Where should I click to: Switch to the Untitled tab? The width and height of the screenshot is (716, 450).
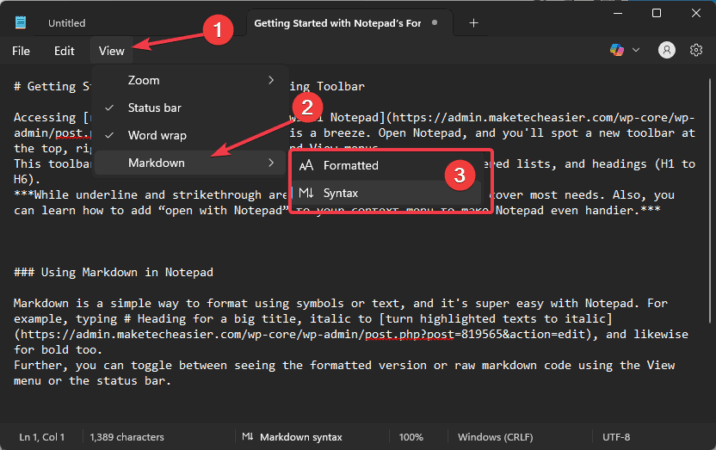click(67, 23)
